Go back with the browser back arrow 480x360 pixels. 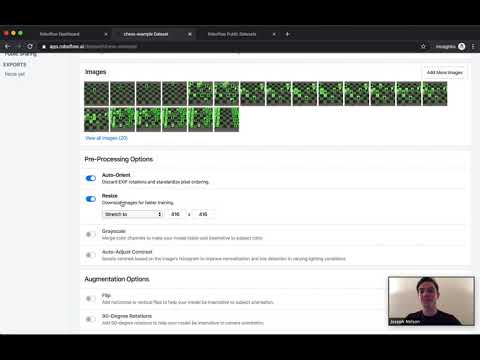click(x=8, y=46)
